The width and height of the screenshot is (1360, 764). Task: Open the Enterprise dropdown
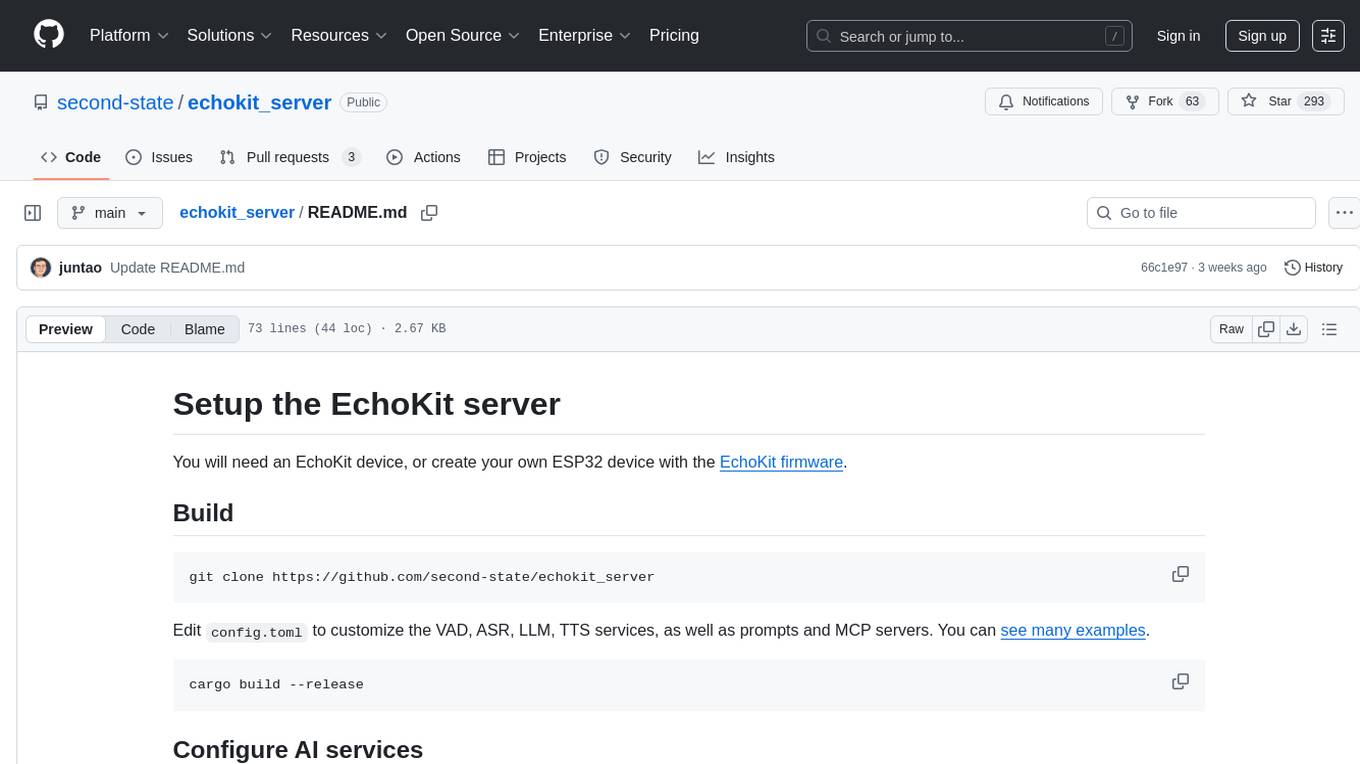click(584, 35)
